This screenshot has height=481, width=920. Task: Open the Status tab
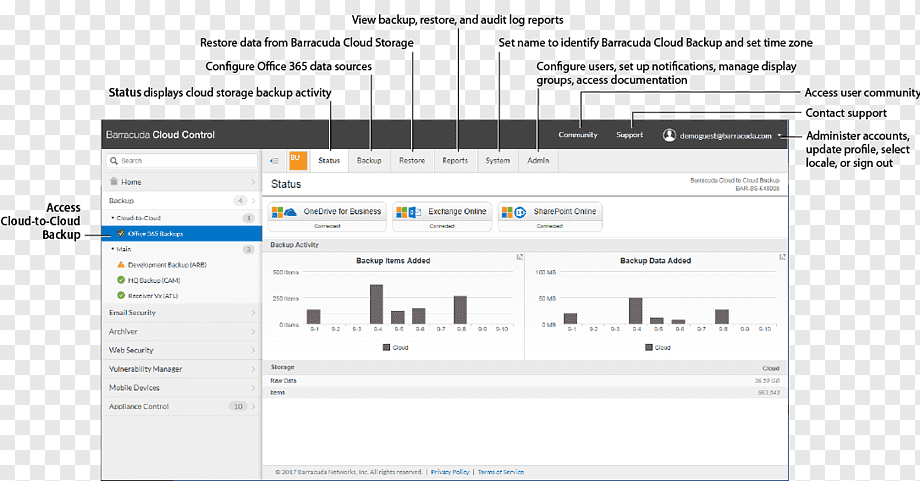pyautogui.click(x=329, y=161)
